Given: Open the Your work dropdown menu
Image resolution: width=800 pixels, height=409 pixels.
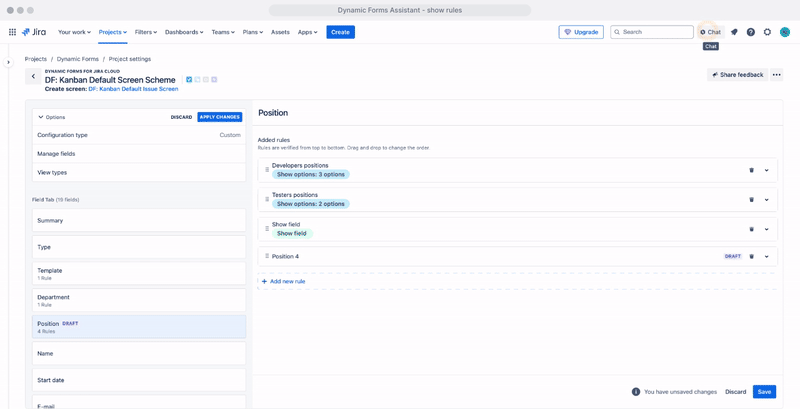Looking at the screenshot, I should (74, 32).
